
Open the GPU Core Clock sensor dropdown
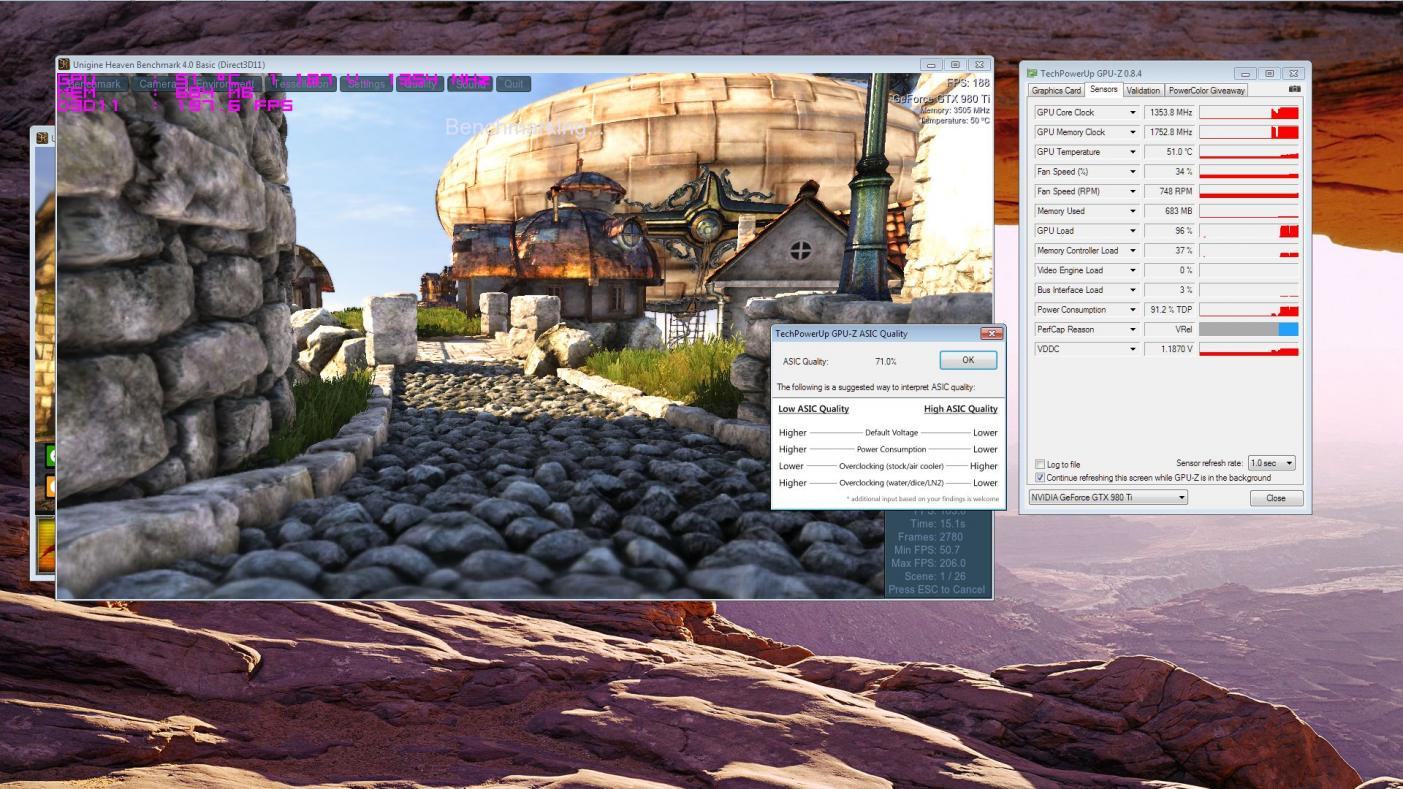(1133, 113)
